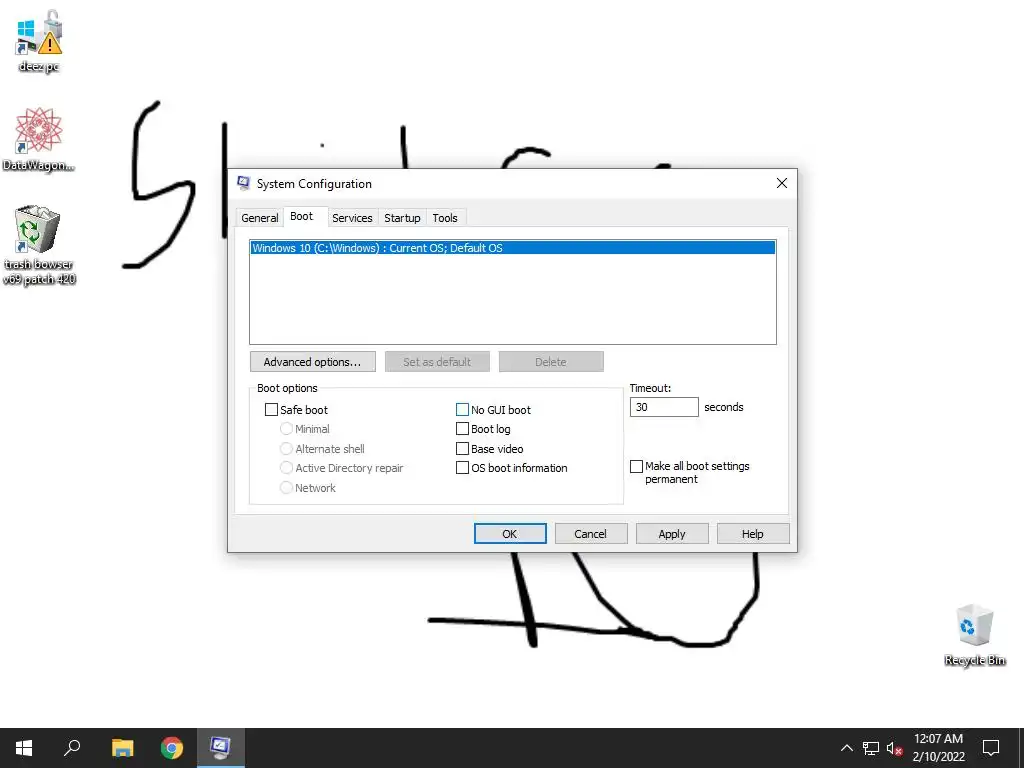1024x768 pixels.
Task: Click the Timeout seconds input field
Action: point(664,407)
